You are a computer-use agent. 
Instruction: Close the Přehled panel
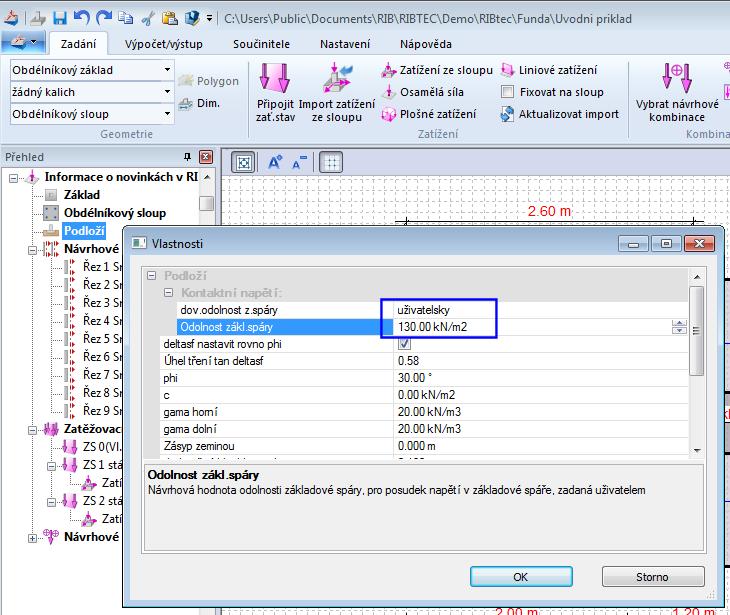pyautogui.click(x=206, y=156)
